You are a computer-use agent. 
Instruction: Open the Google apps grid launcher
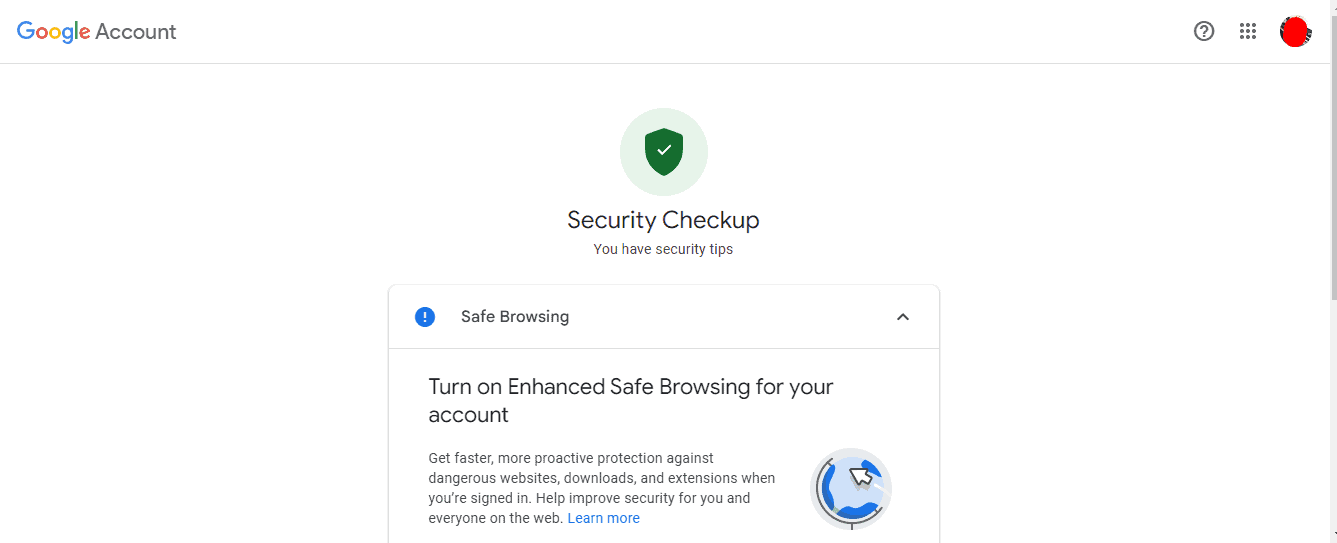coord(1248,31)
